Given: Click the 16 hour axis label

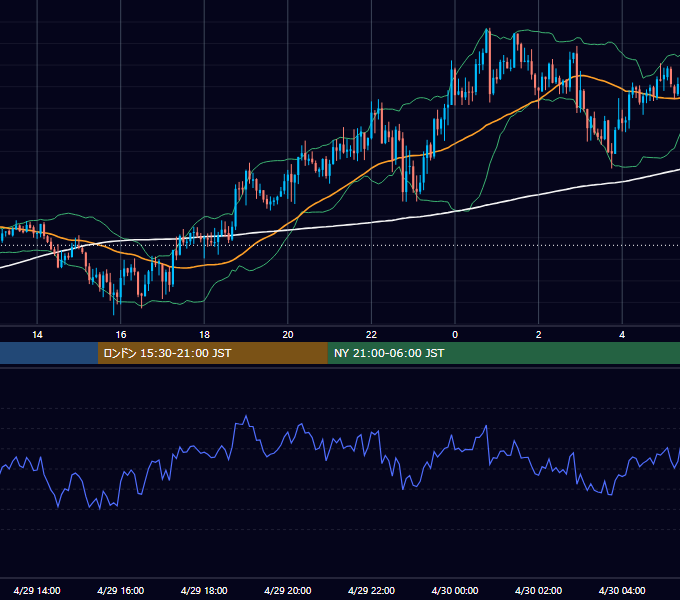Looking at the screenshot, I should (x=121, y=335).
